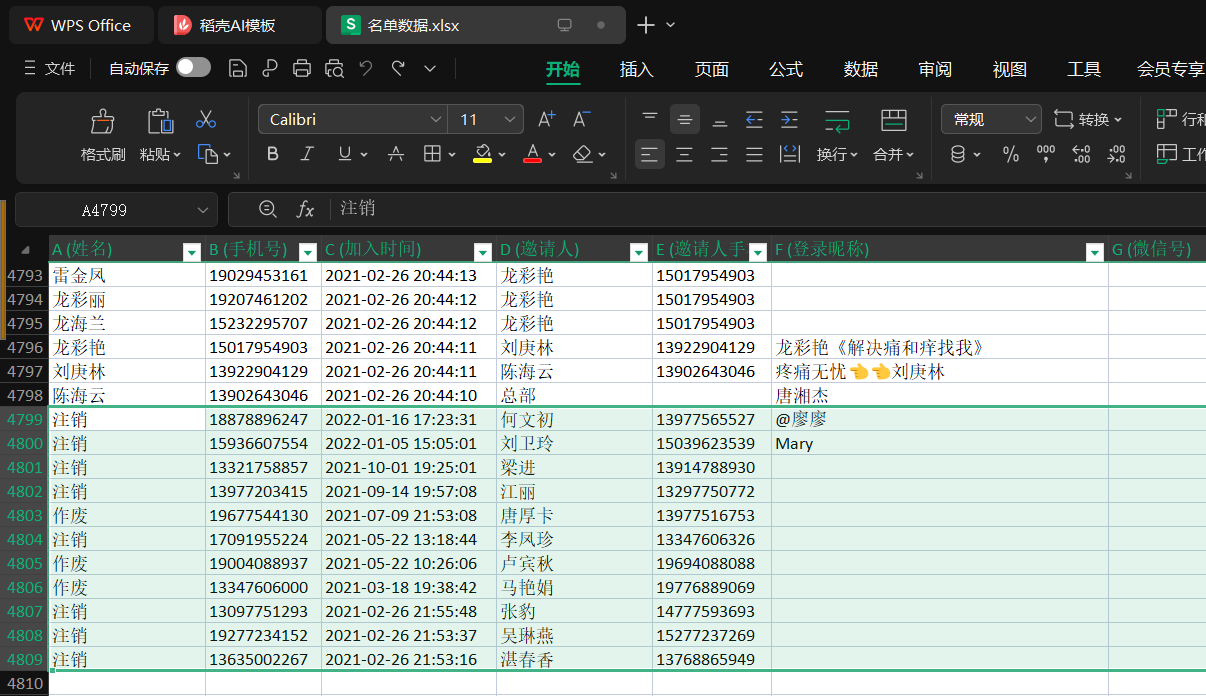
Task: Toggle middle vertical alignment
Action: point(685,119)
